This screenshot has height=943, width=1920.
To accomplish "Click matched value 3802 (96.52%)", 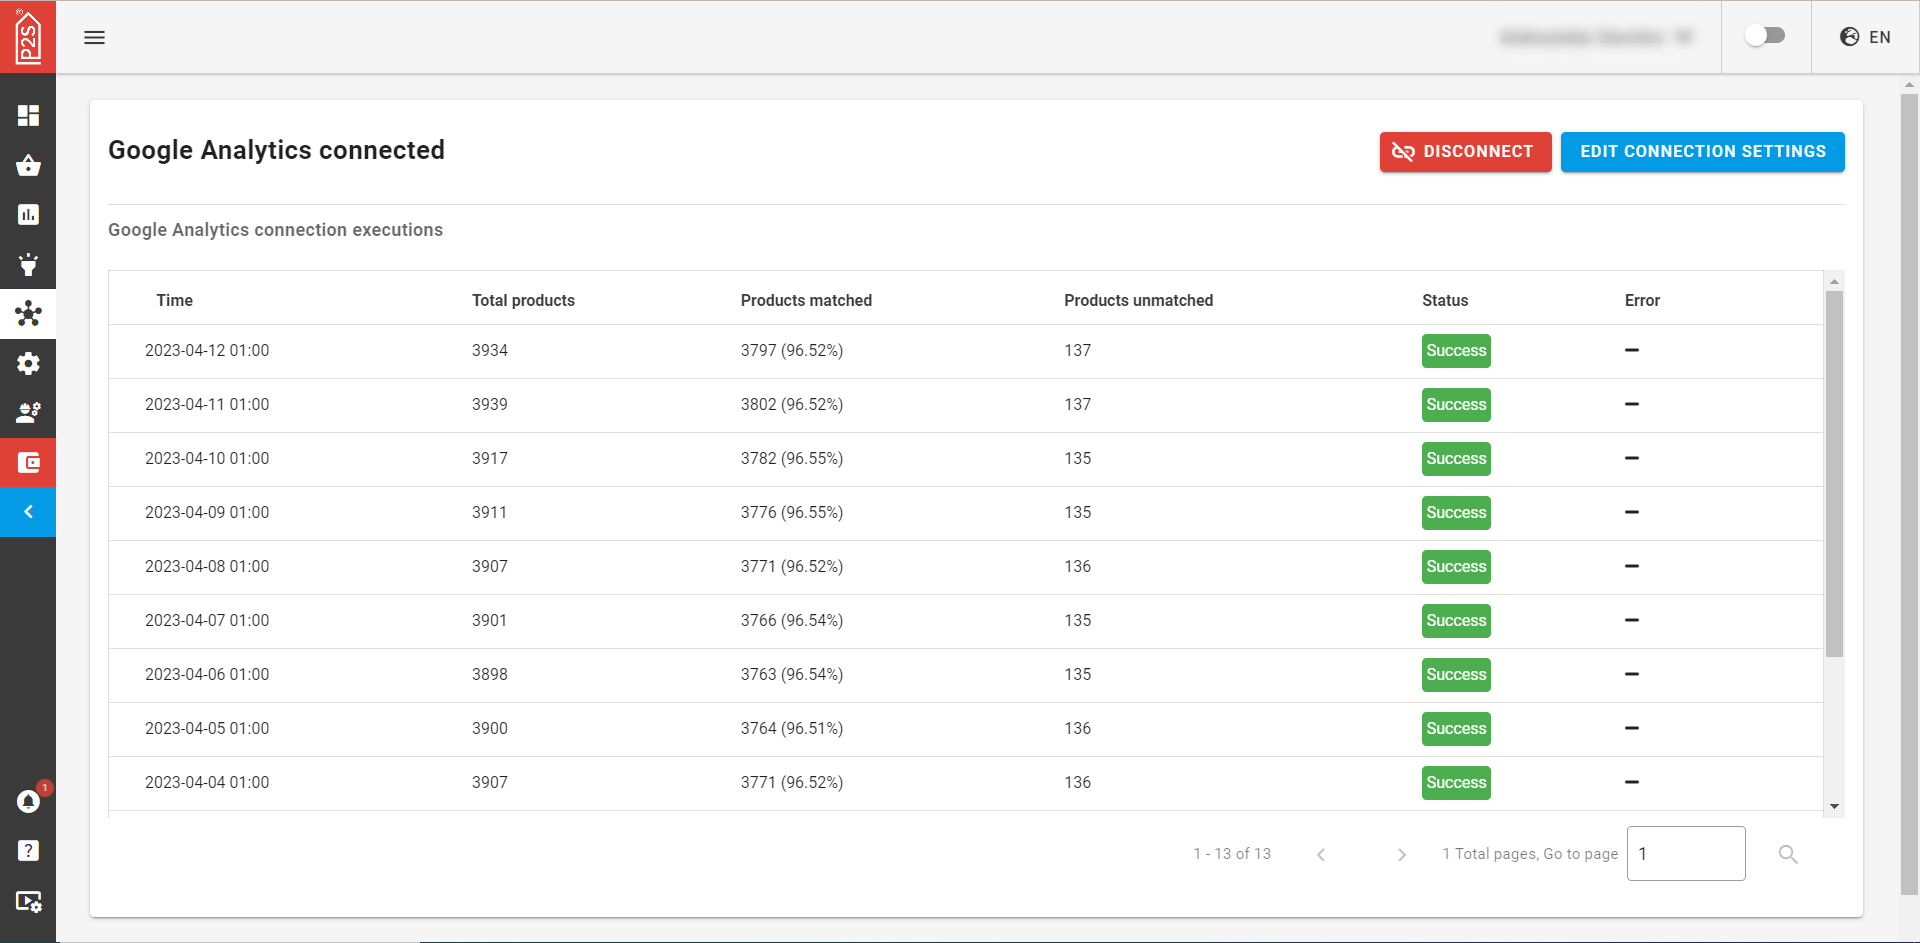I will coord(792,405).
